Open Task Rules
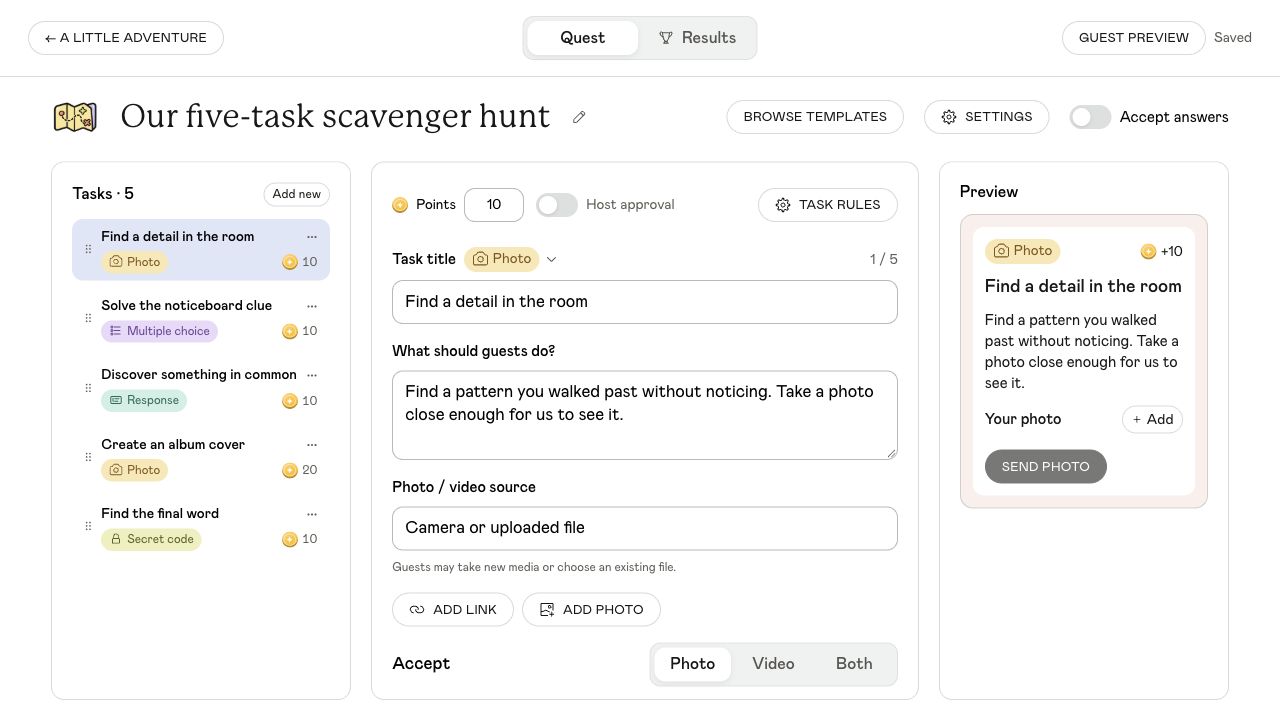The image size is (1280, 720). click(828, 205)
